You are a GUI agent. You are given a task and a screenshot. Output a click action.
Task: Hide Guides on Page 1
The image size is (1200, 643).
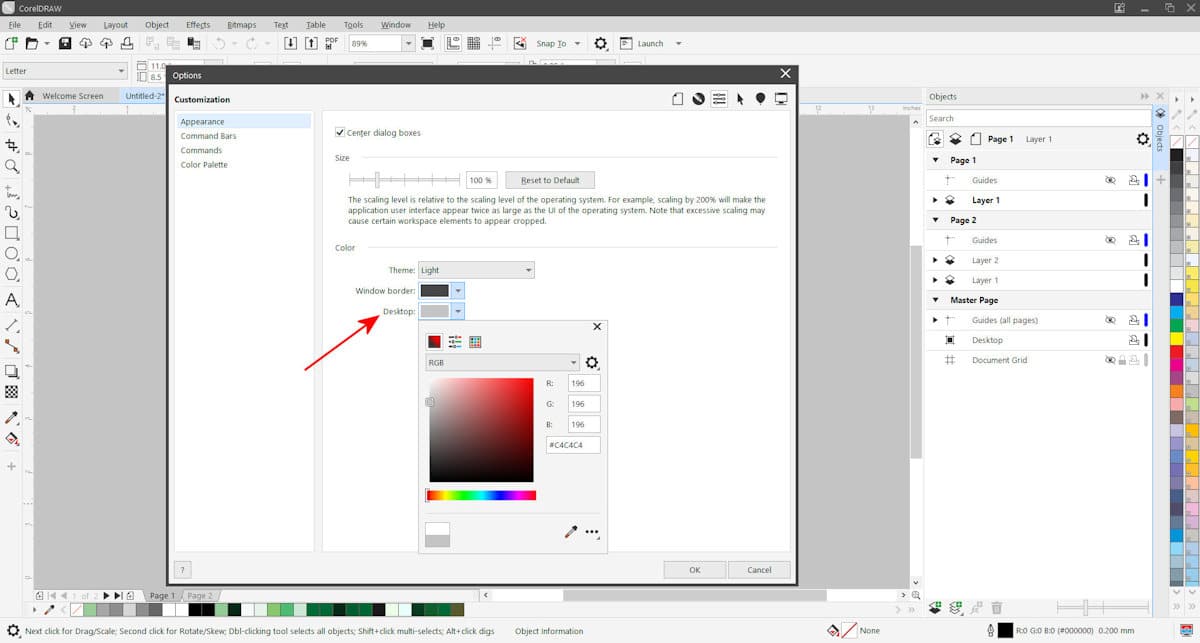coord(1110,180)
